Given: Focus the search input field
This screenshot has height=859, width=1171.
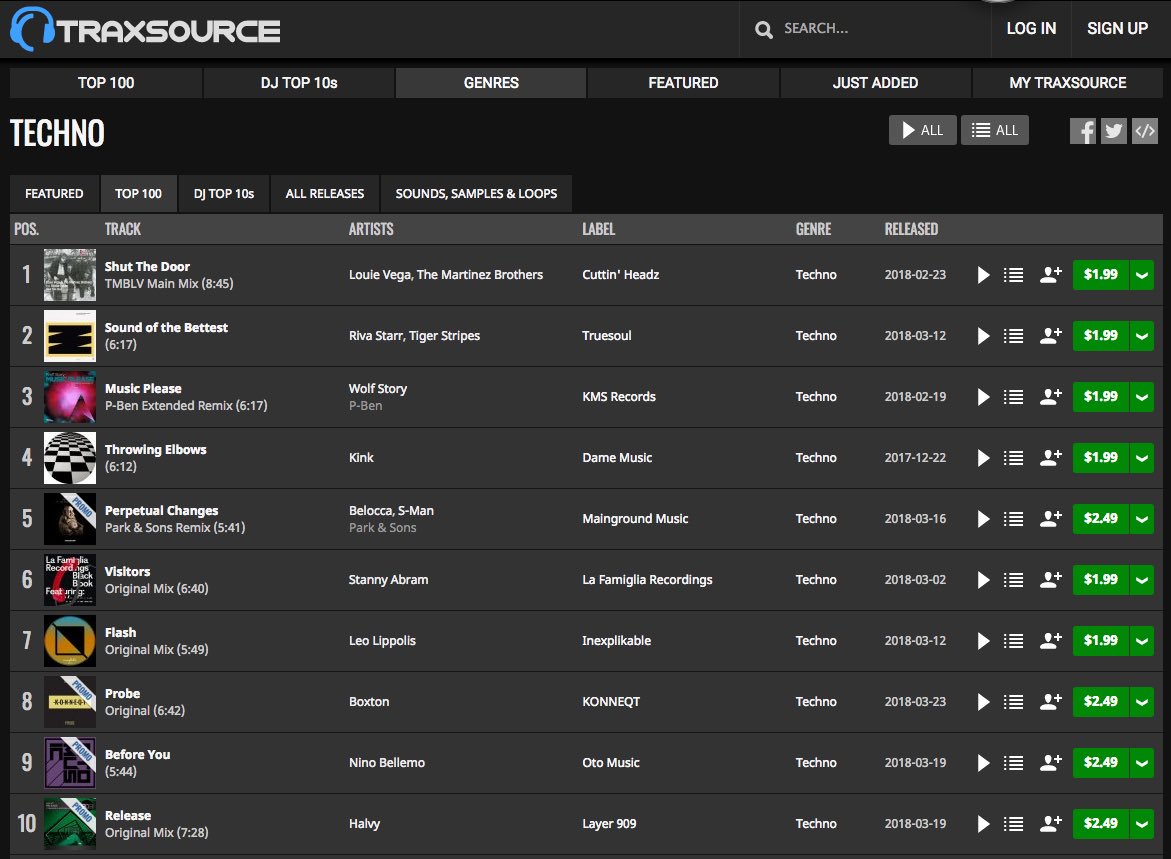Looking at the screenshot, I should coord(881,28).
